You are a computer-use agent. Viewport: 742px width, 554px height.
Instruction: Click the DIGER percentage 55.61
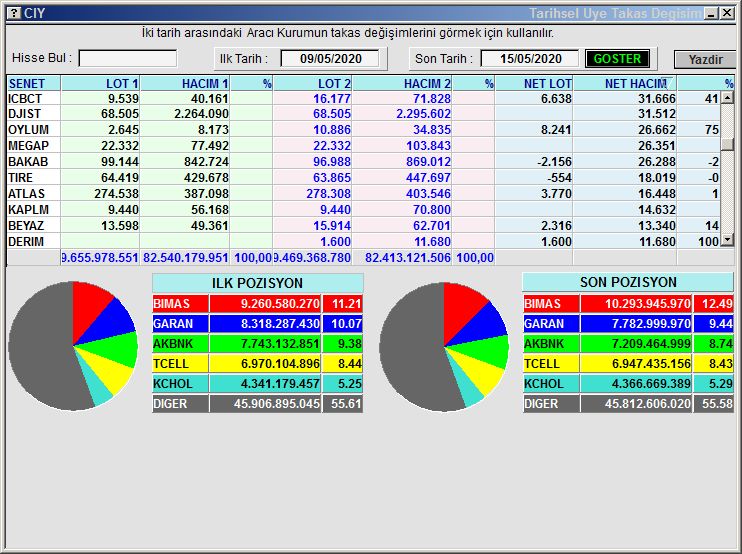tap(346, 404)
